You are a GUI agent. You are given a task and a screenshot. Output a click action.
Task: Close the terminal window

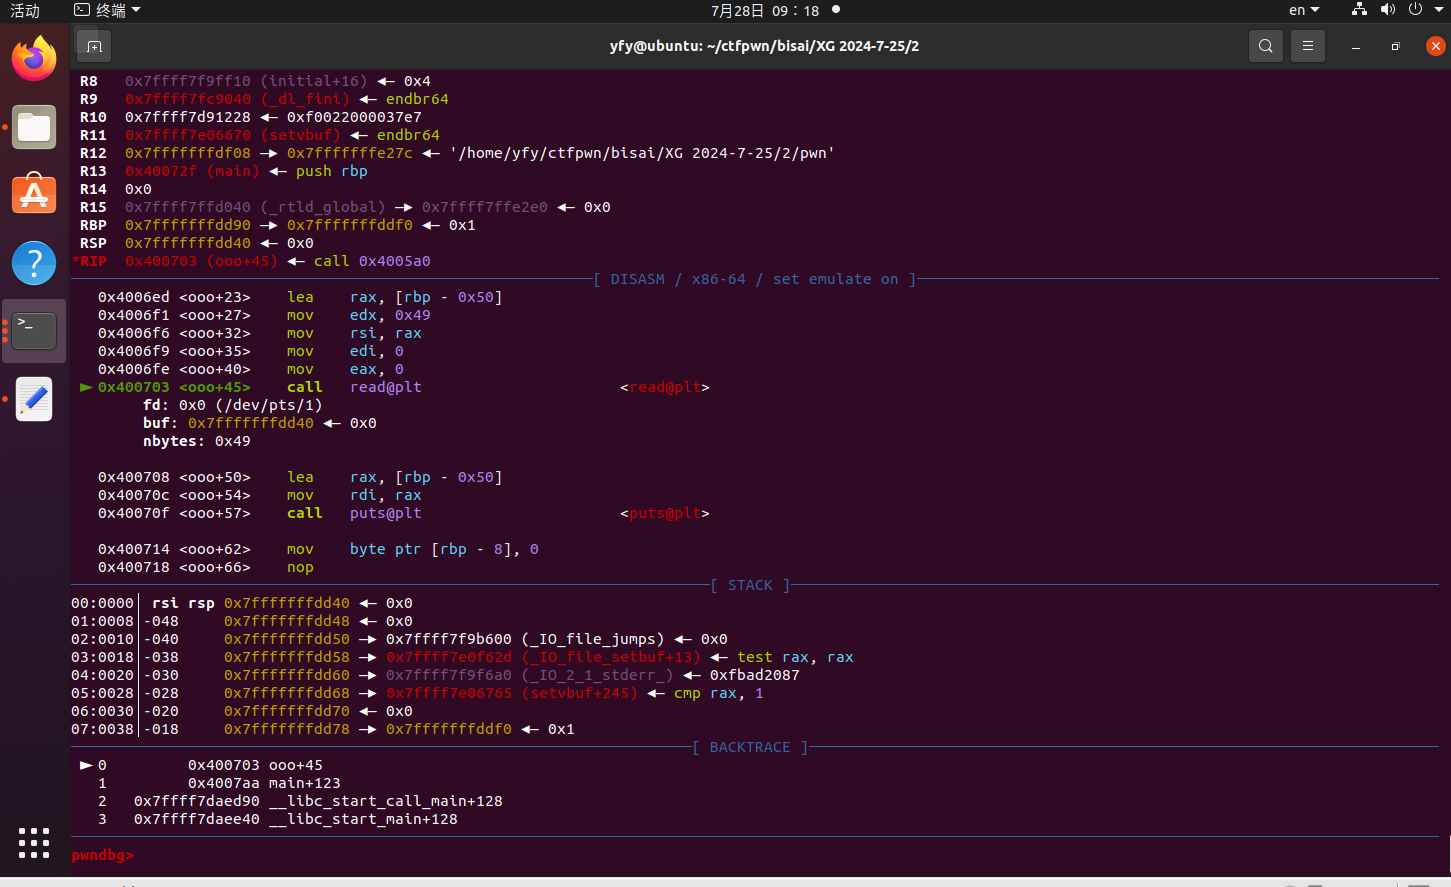(1435, 46)
